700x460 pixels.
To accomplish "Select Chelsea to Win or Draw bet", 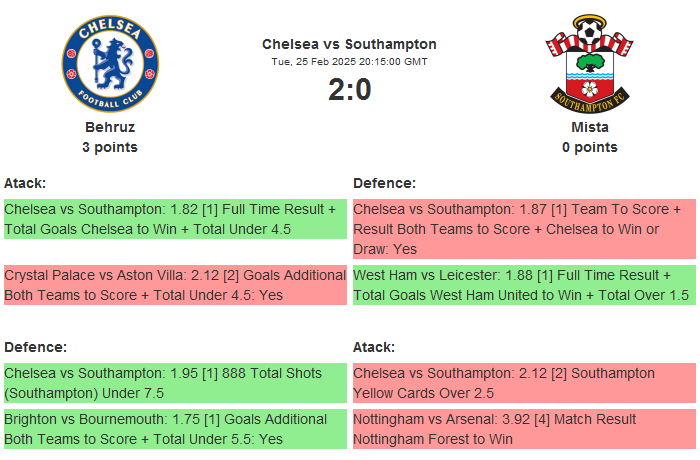I will (x=524, y=229).
